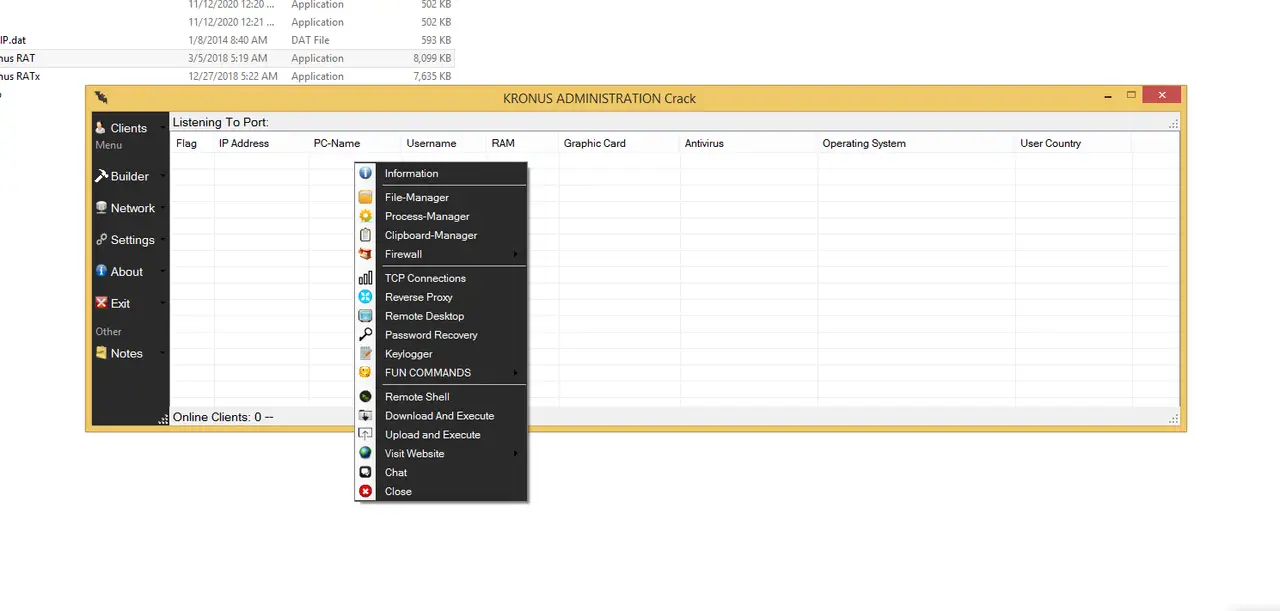Expand the FUN COMMANDS submenu
Image resolution: width=1280 pixels, height=611 pixels.
point(516,373)
